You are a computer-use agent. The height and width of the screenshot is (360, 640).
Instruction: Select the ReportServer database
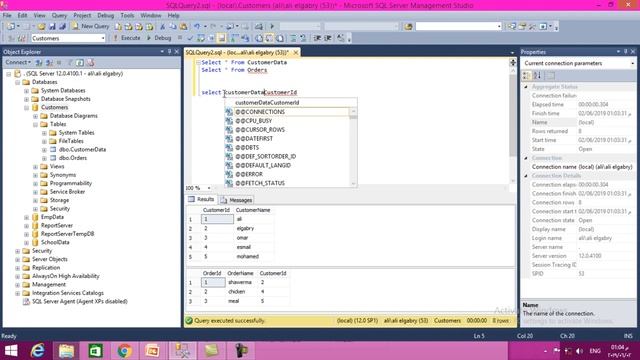tap(57, 225)
